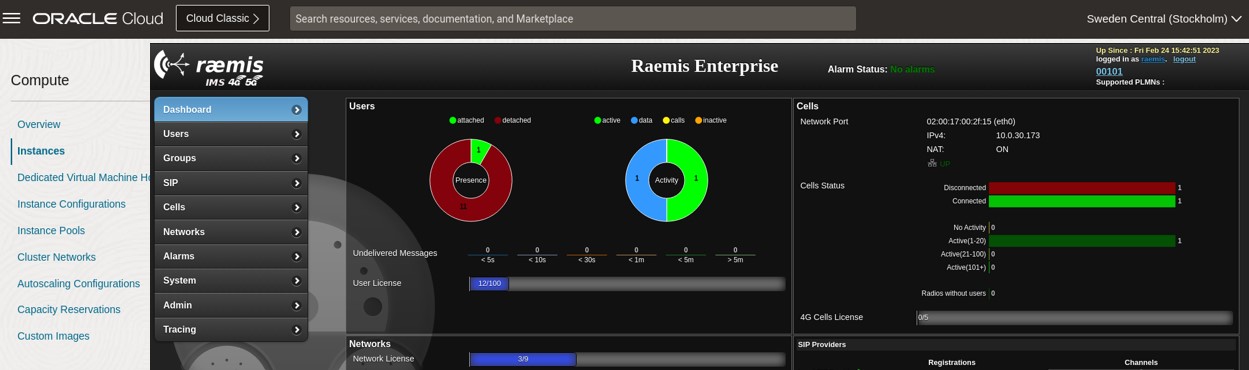Viewport: 1249px width, 370px height.
Task: Open the Admin menu item
Action: click(231, 305)
